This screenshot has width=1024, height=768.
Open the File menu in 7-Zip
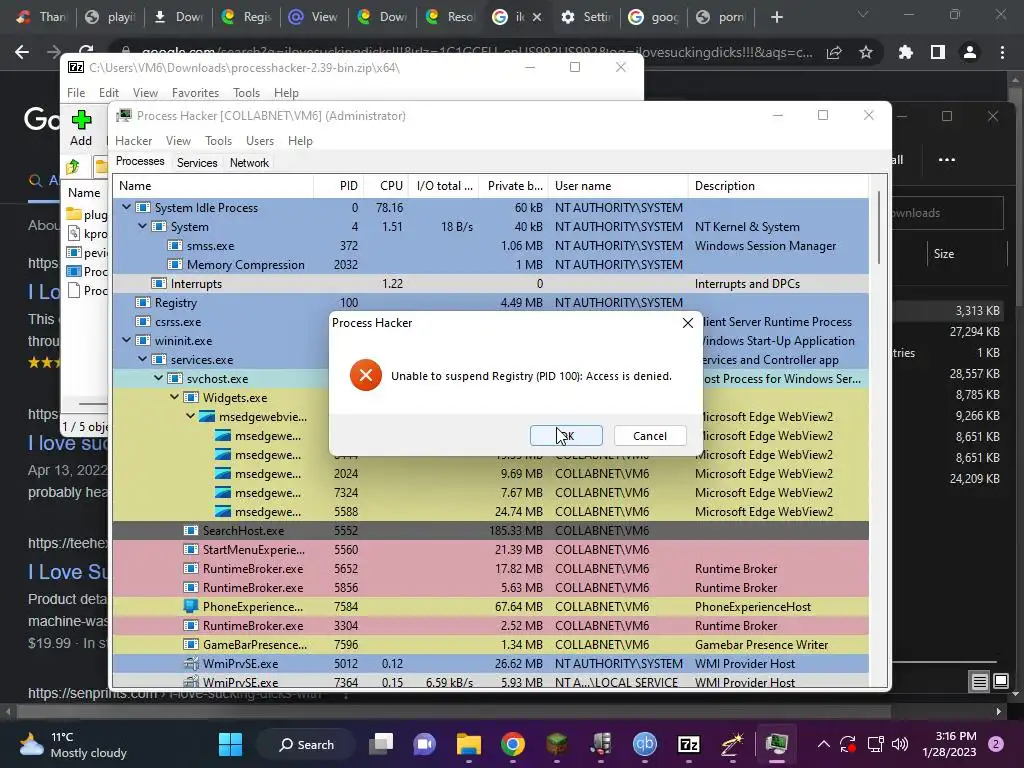pyautogui.click(x=76, y=93)
